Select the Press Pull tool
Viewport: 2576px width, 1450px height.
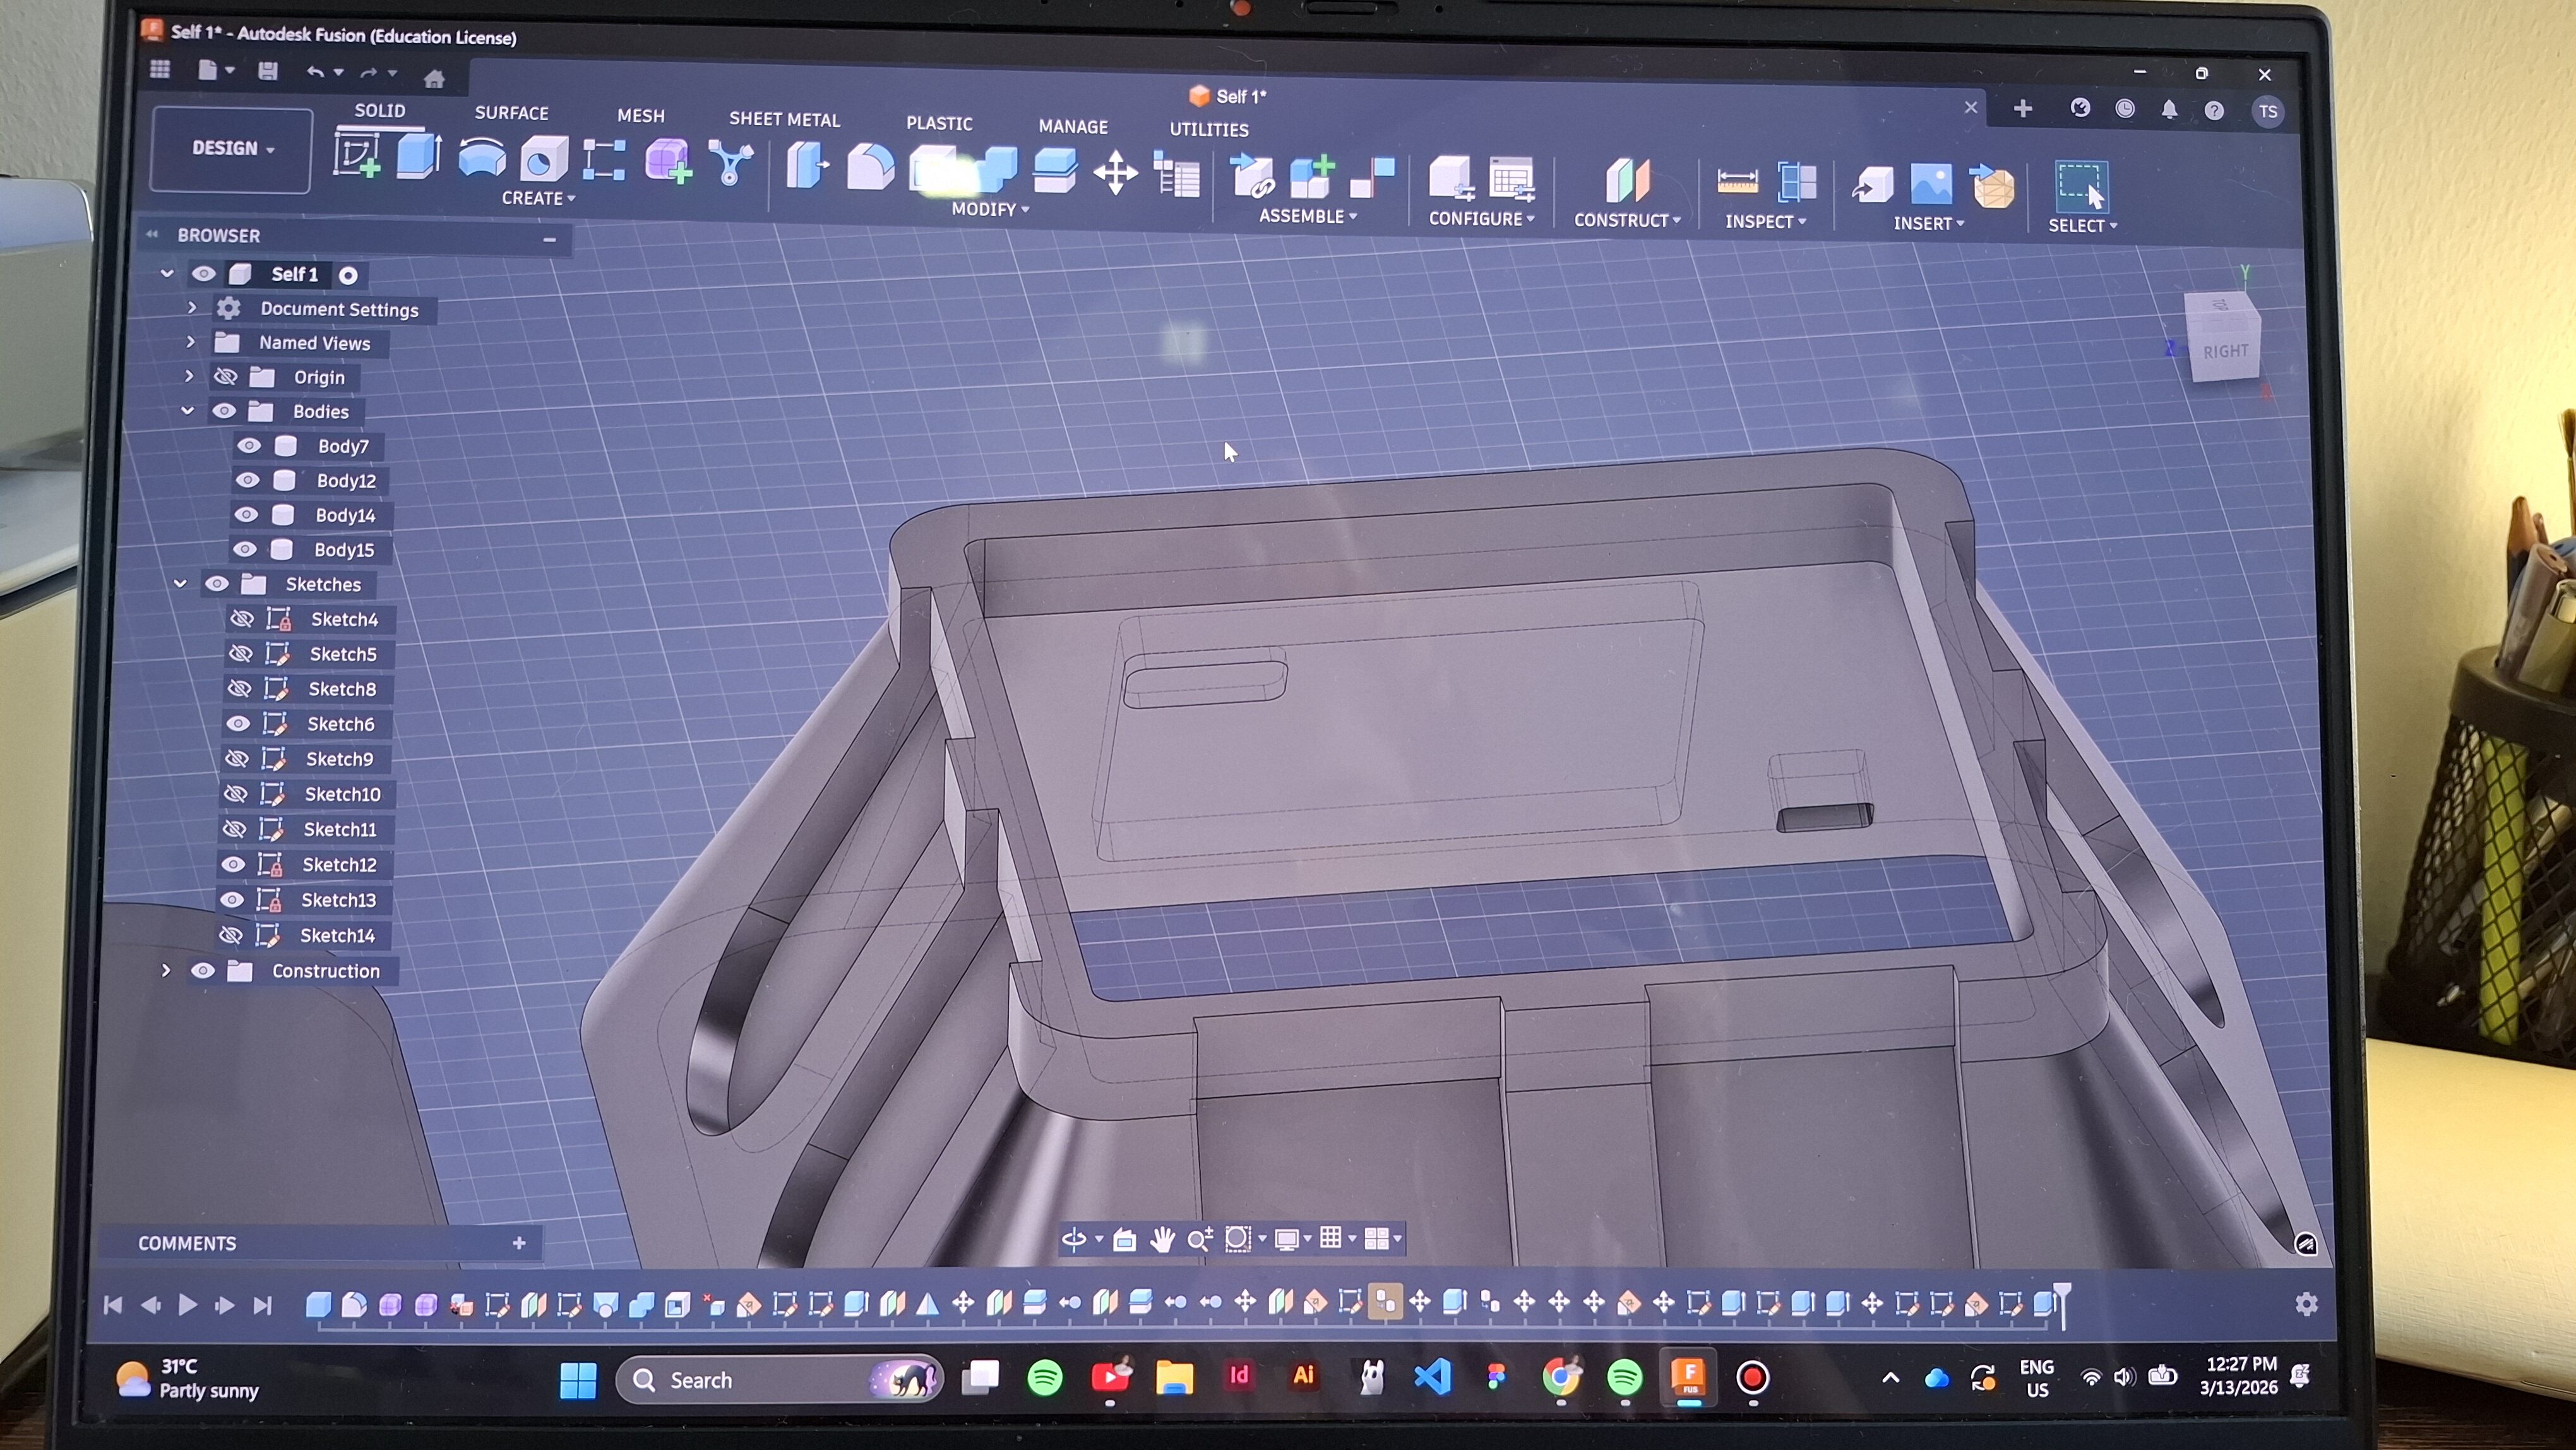(x=808, y=166)
